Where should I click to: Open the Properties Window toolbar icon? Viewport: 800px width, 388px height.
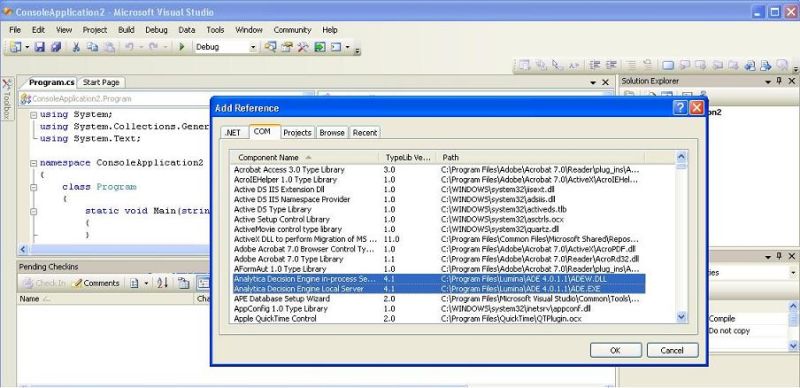click(x=287, y=47)
